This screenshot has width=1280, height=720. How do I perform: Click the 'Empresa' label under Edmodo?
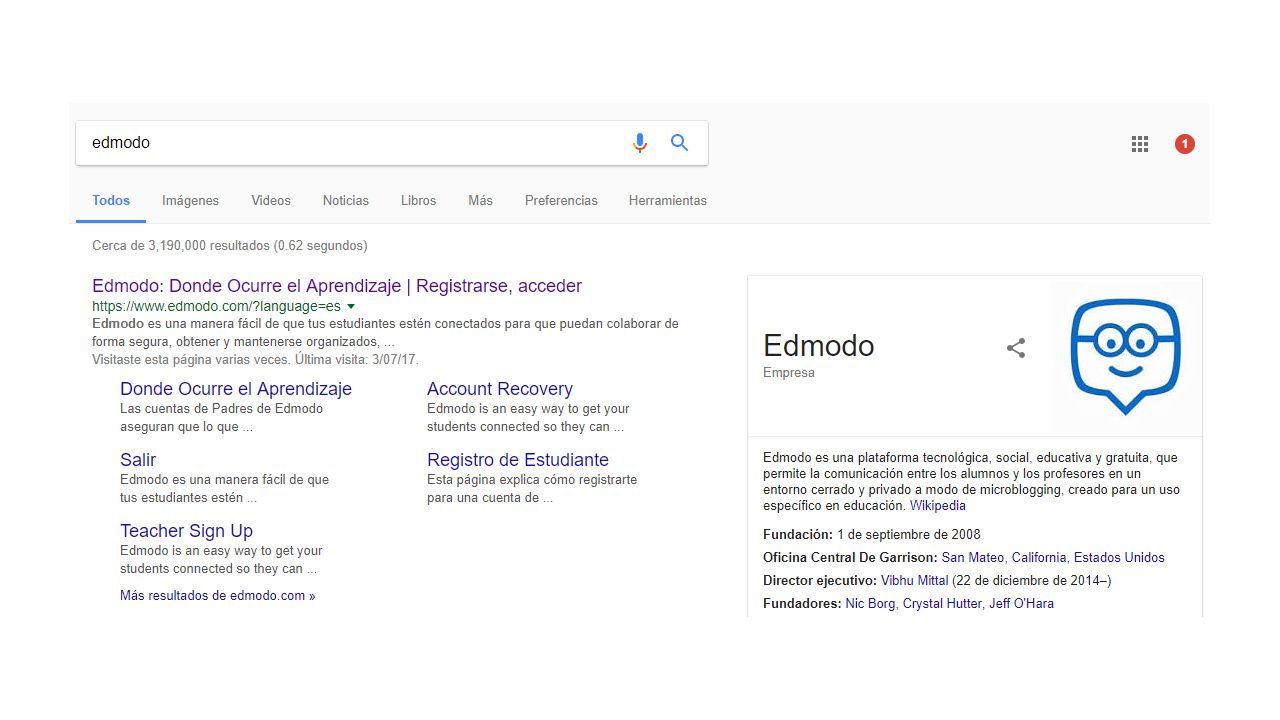789,373
